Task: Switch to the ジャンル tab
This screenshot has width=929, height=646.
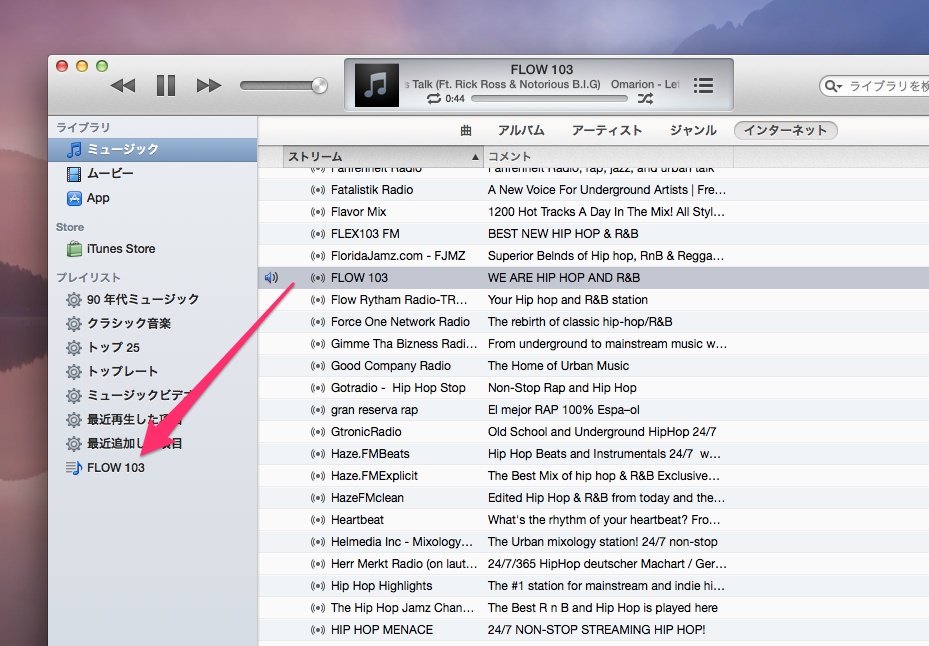Action: pos(693,130)
